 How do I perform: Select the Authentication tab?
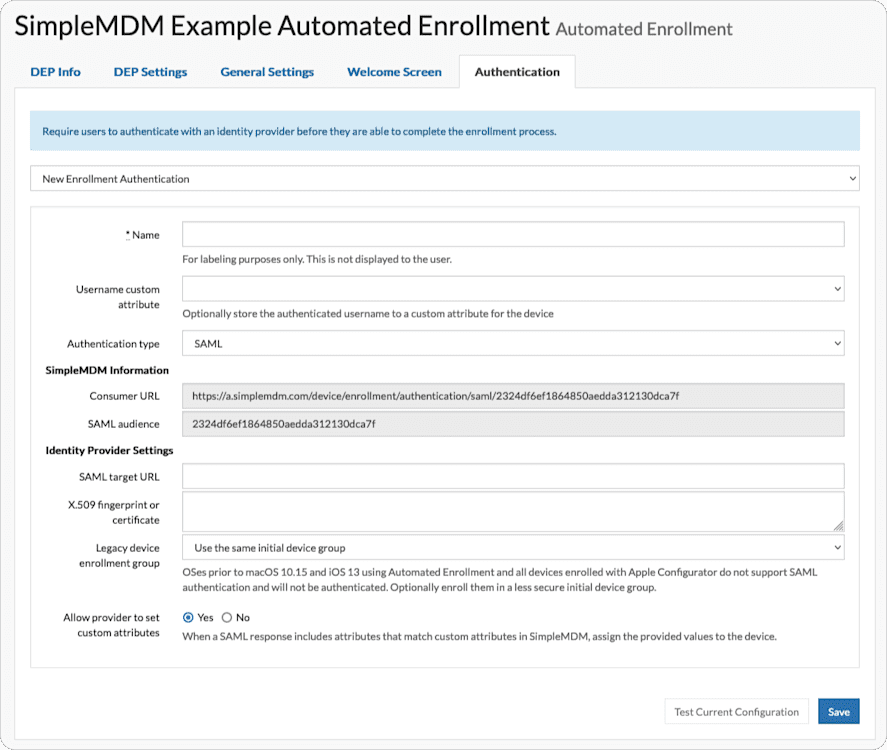click(517, 72)
